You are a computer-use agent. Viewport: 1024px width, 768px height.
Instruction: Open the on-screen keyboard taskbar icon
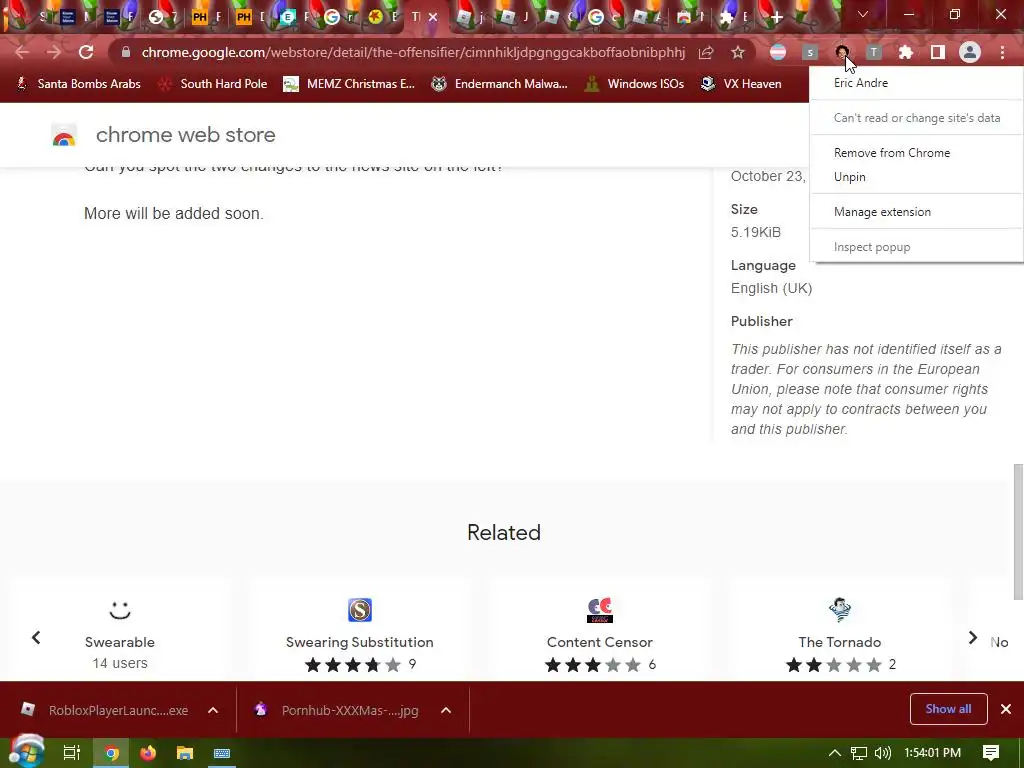click(x=222, y=753)
